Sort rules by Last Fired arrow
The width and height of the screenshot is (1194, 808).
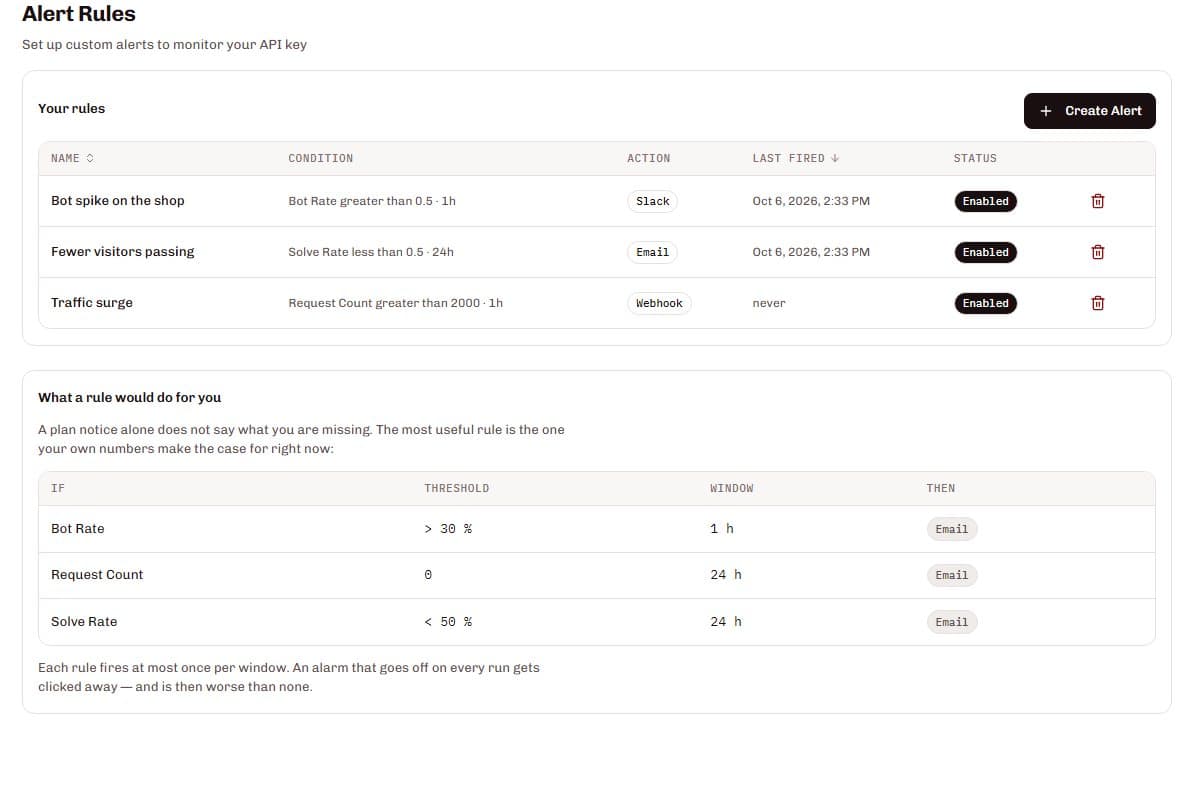[x=835, y=158]
